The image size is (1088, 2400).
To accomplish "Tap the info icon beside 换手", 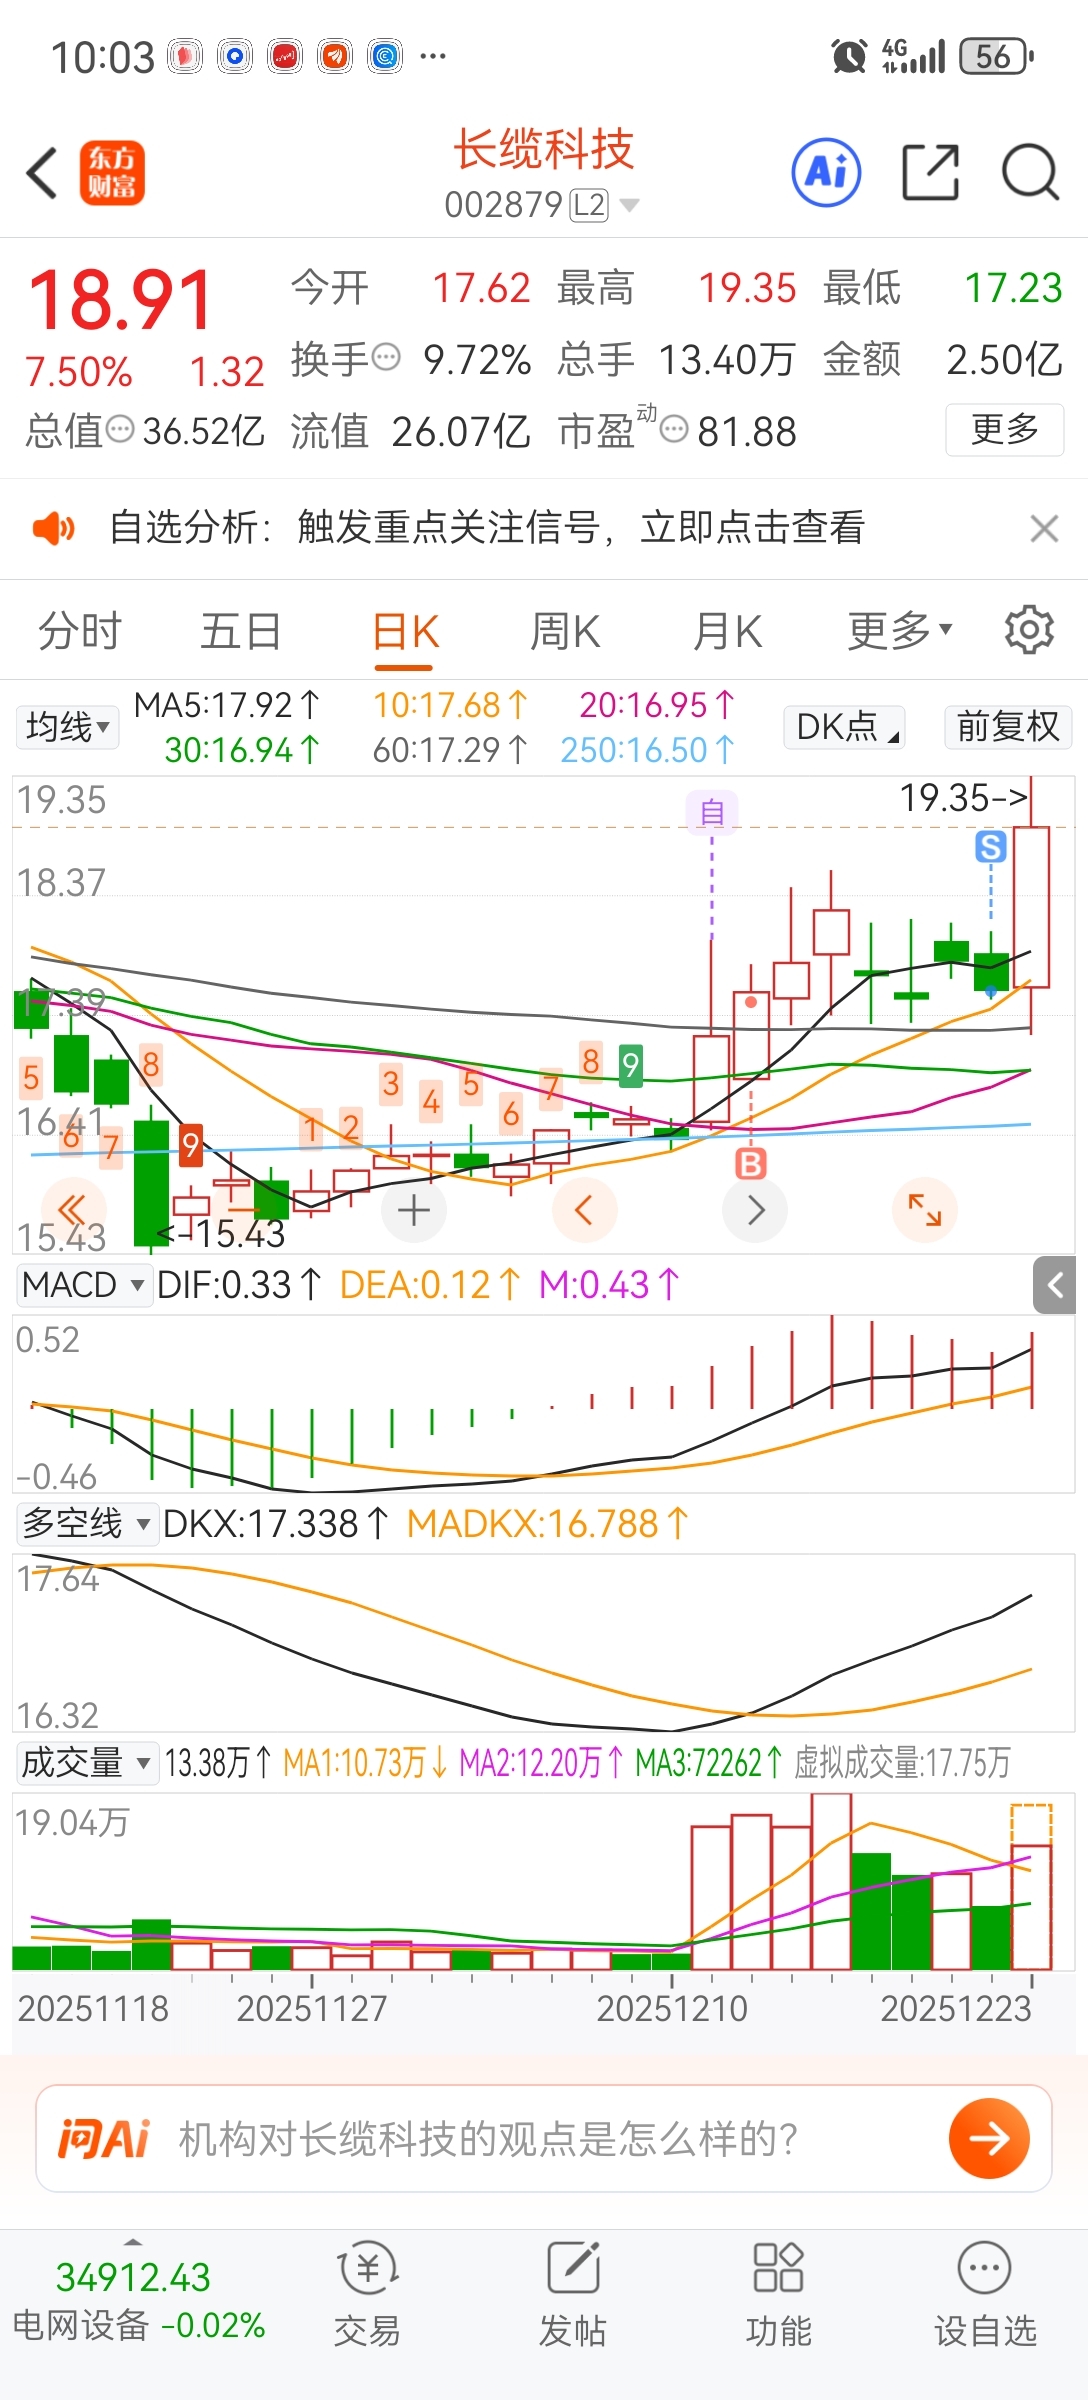I will pyautogui.click(x=386, y=357).
